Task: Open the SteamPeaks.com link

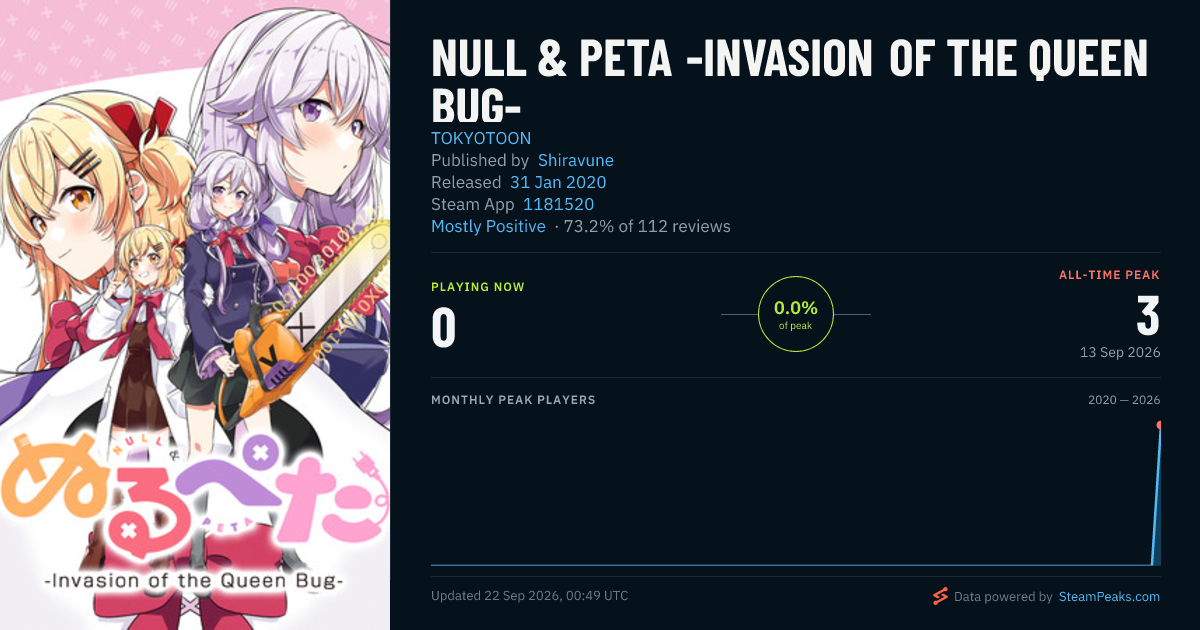Action: [1108, 597]
